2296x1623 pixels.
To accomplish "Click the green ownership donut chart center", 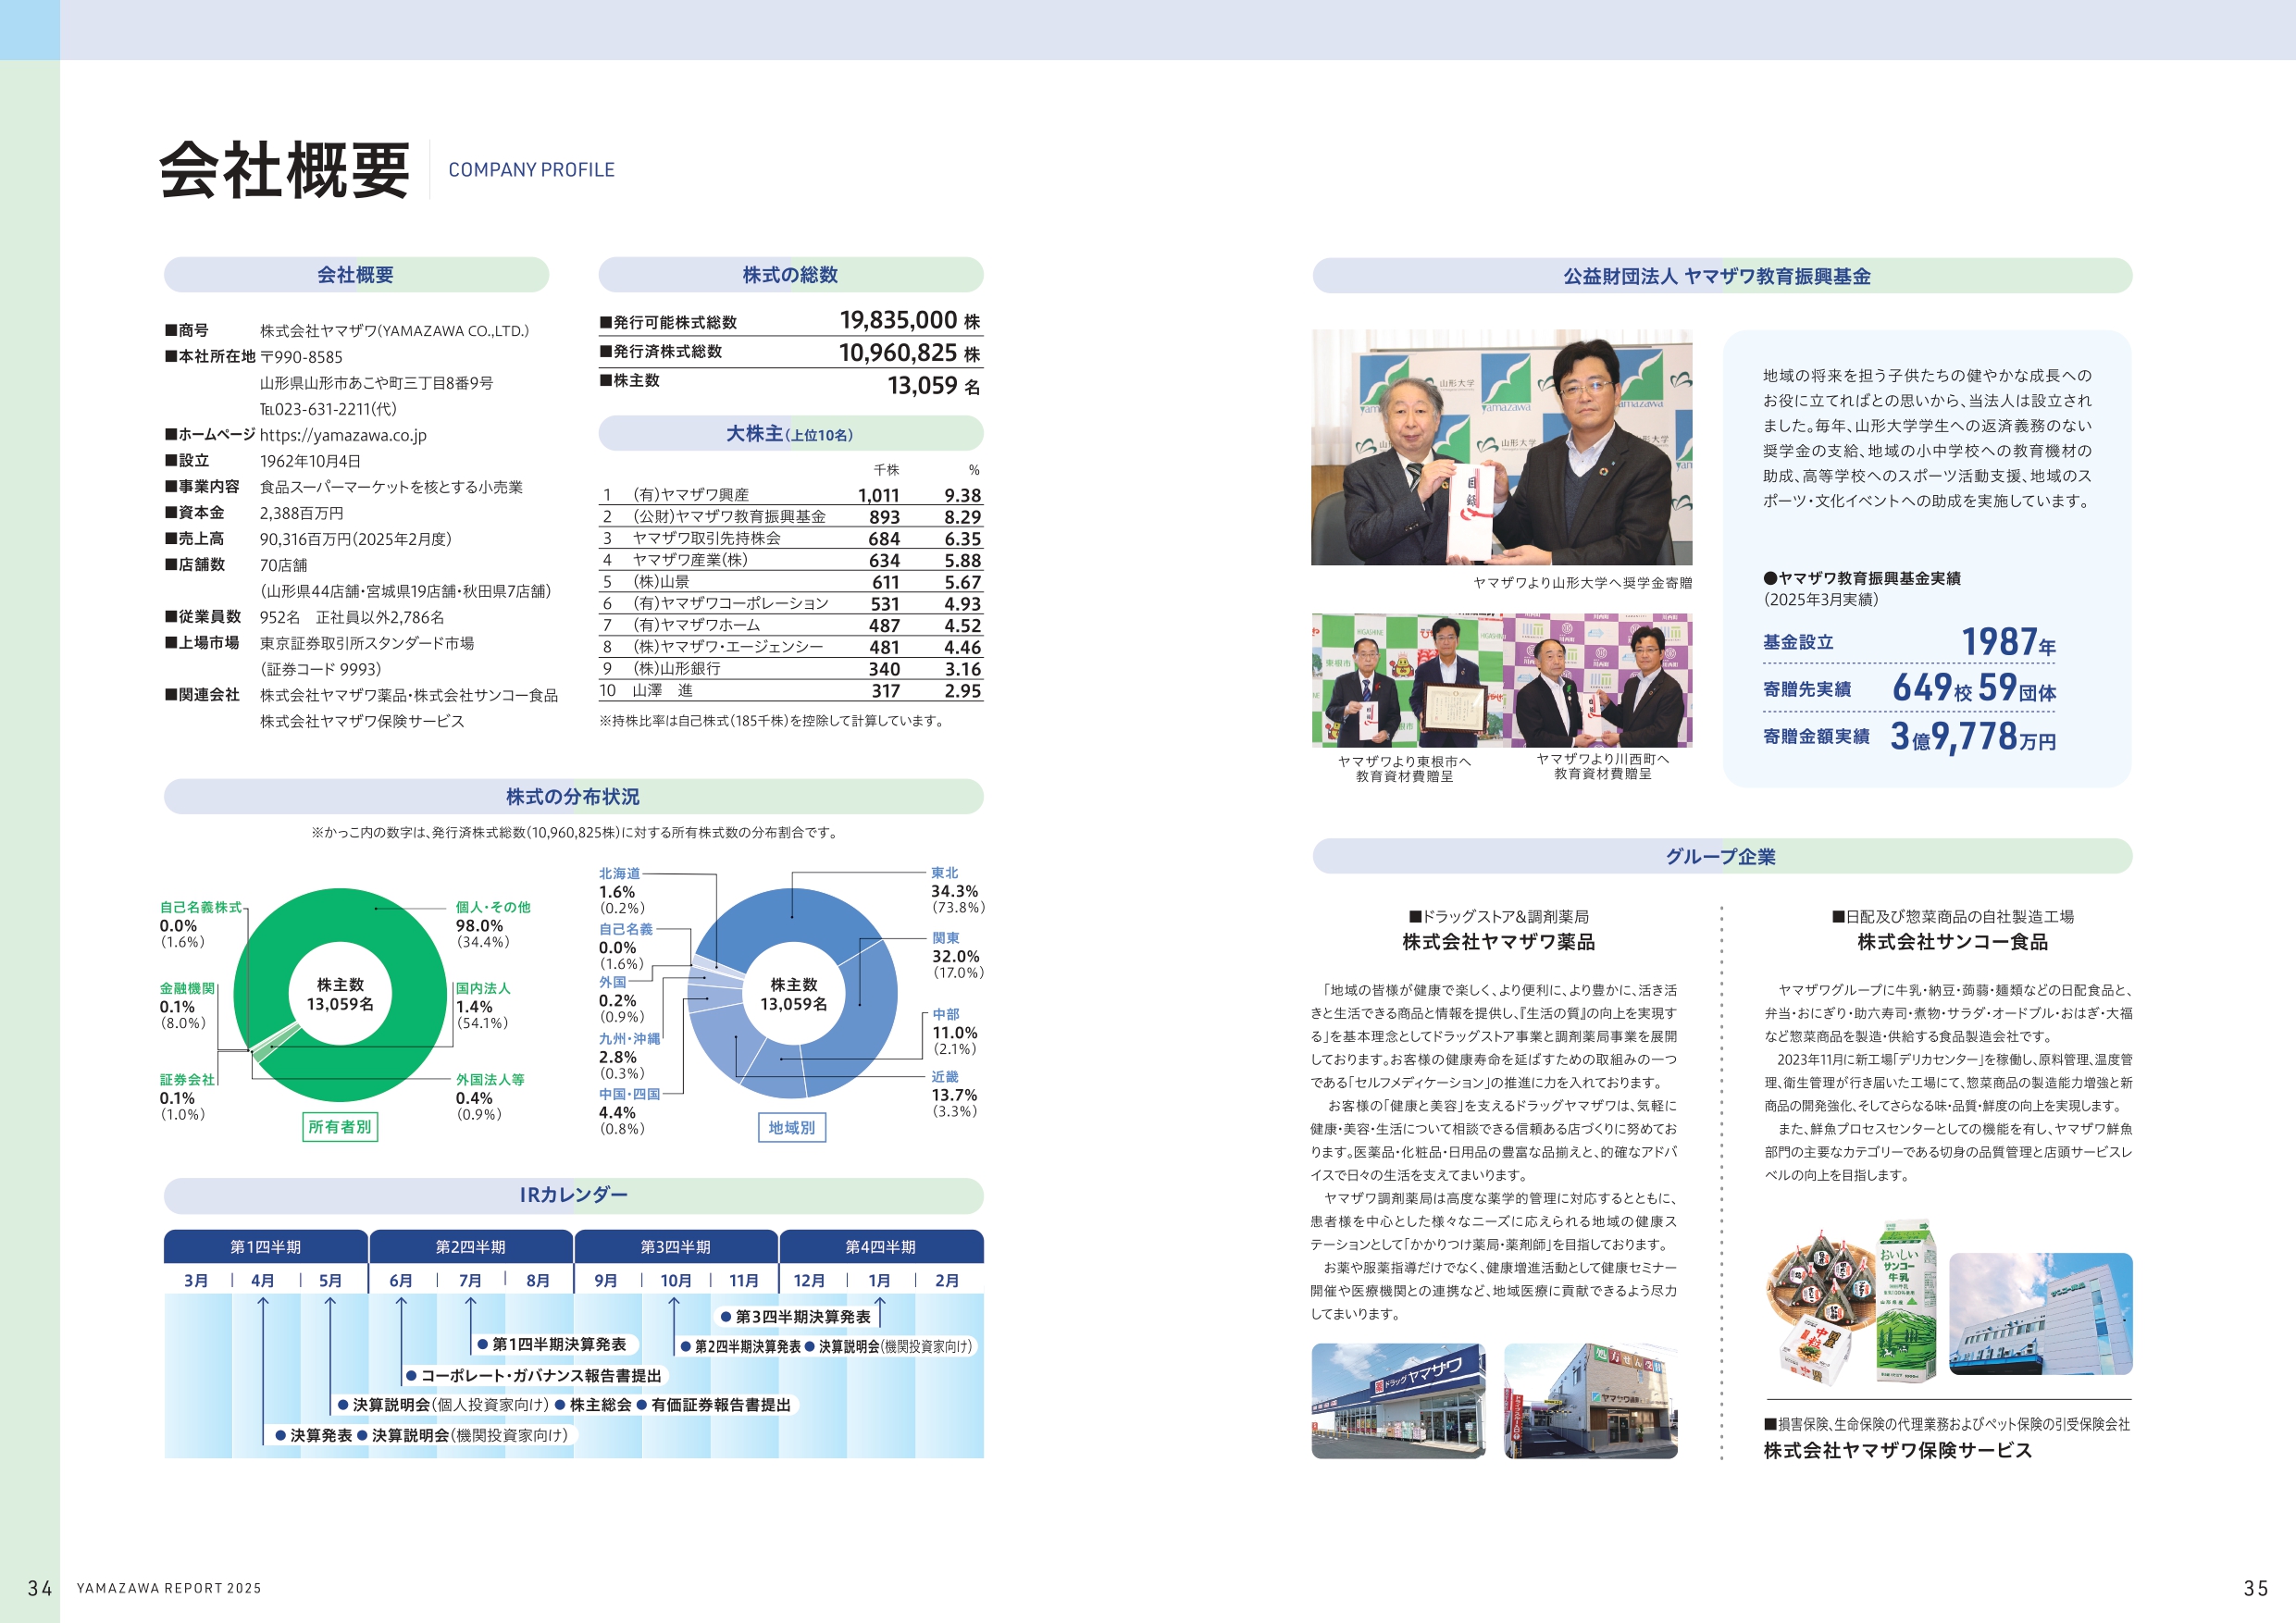I will (340, 995).
